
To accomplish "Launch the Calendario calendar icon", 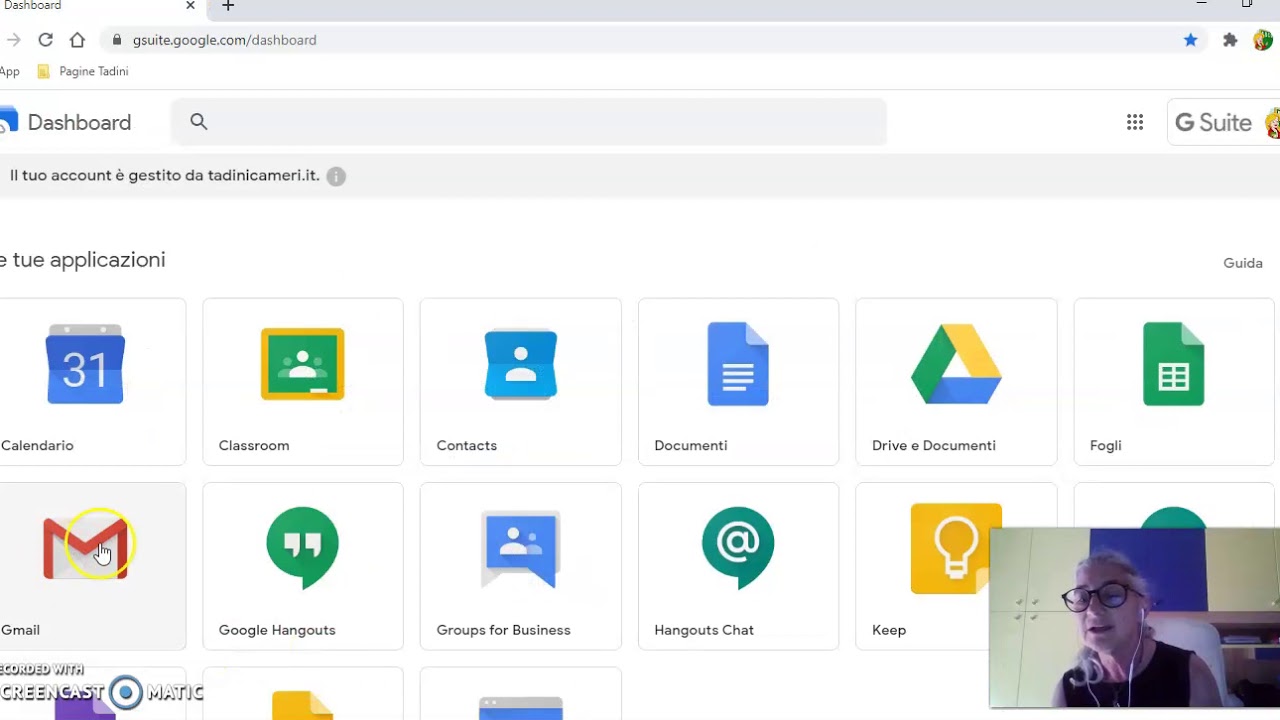I will click(85, 364).
